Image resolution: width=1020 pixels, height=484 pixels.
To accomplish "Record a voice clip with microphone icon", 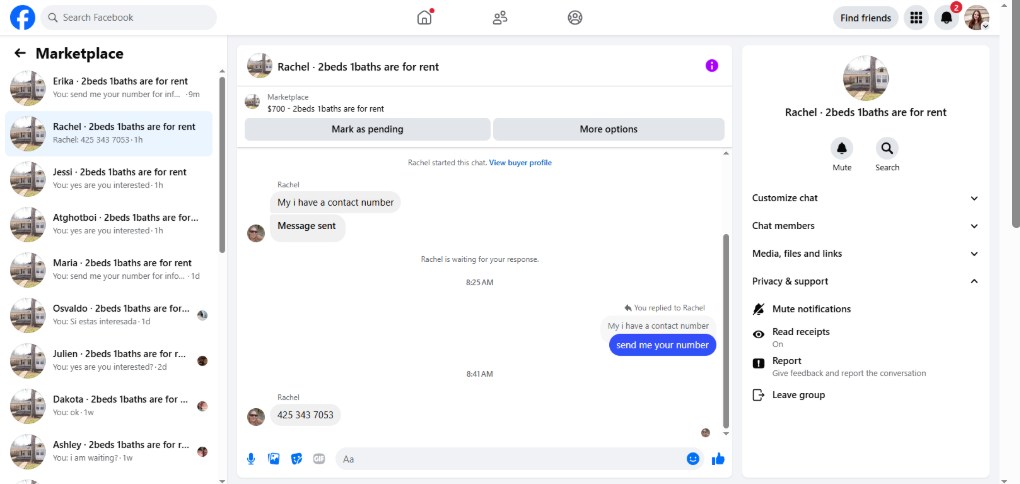I will point(251,459).
